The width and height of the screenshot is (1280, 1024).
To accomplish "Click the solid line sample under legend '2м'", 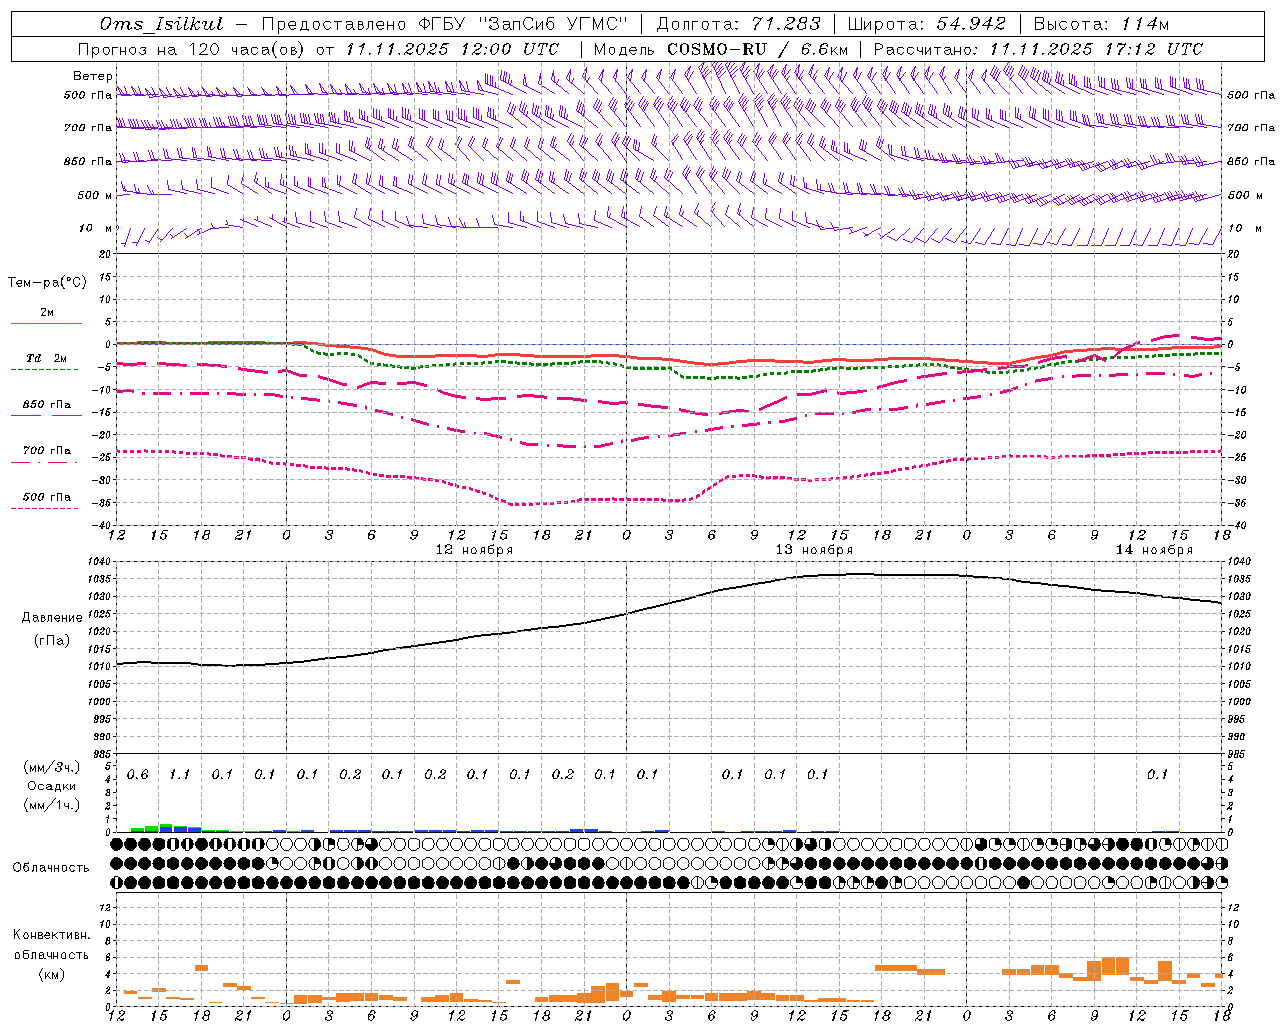I will point(46,324).
